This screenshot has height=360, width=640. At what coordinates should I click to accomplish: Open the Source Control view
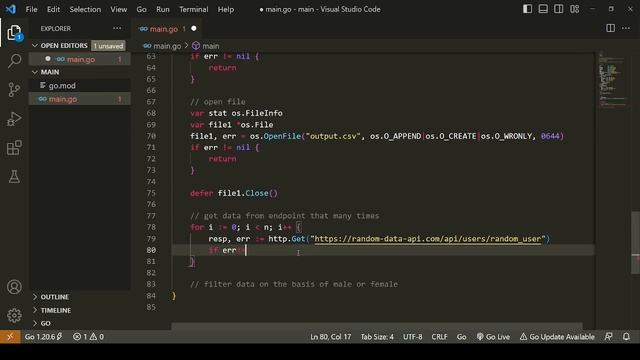(14, 89)
